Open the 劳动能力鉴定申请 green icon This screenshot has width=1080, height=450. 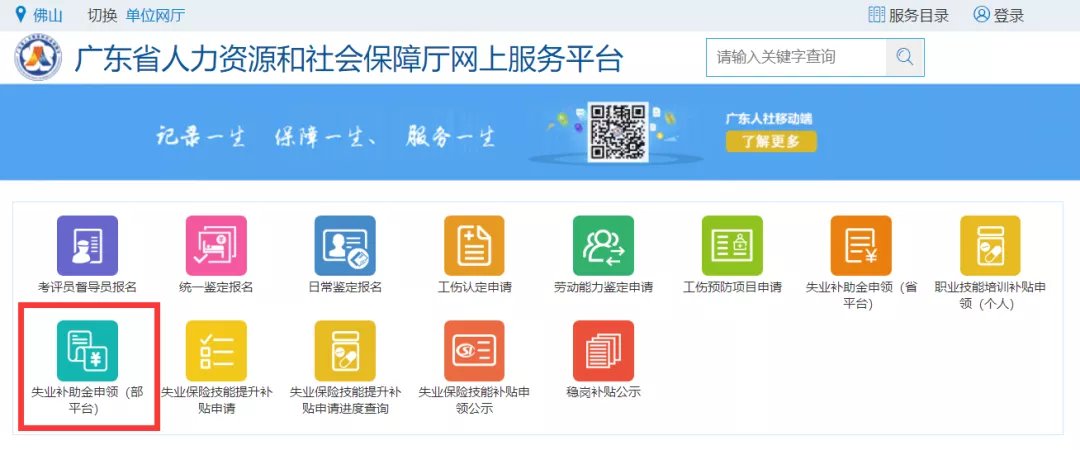[x=603, y=245]
